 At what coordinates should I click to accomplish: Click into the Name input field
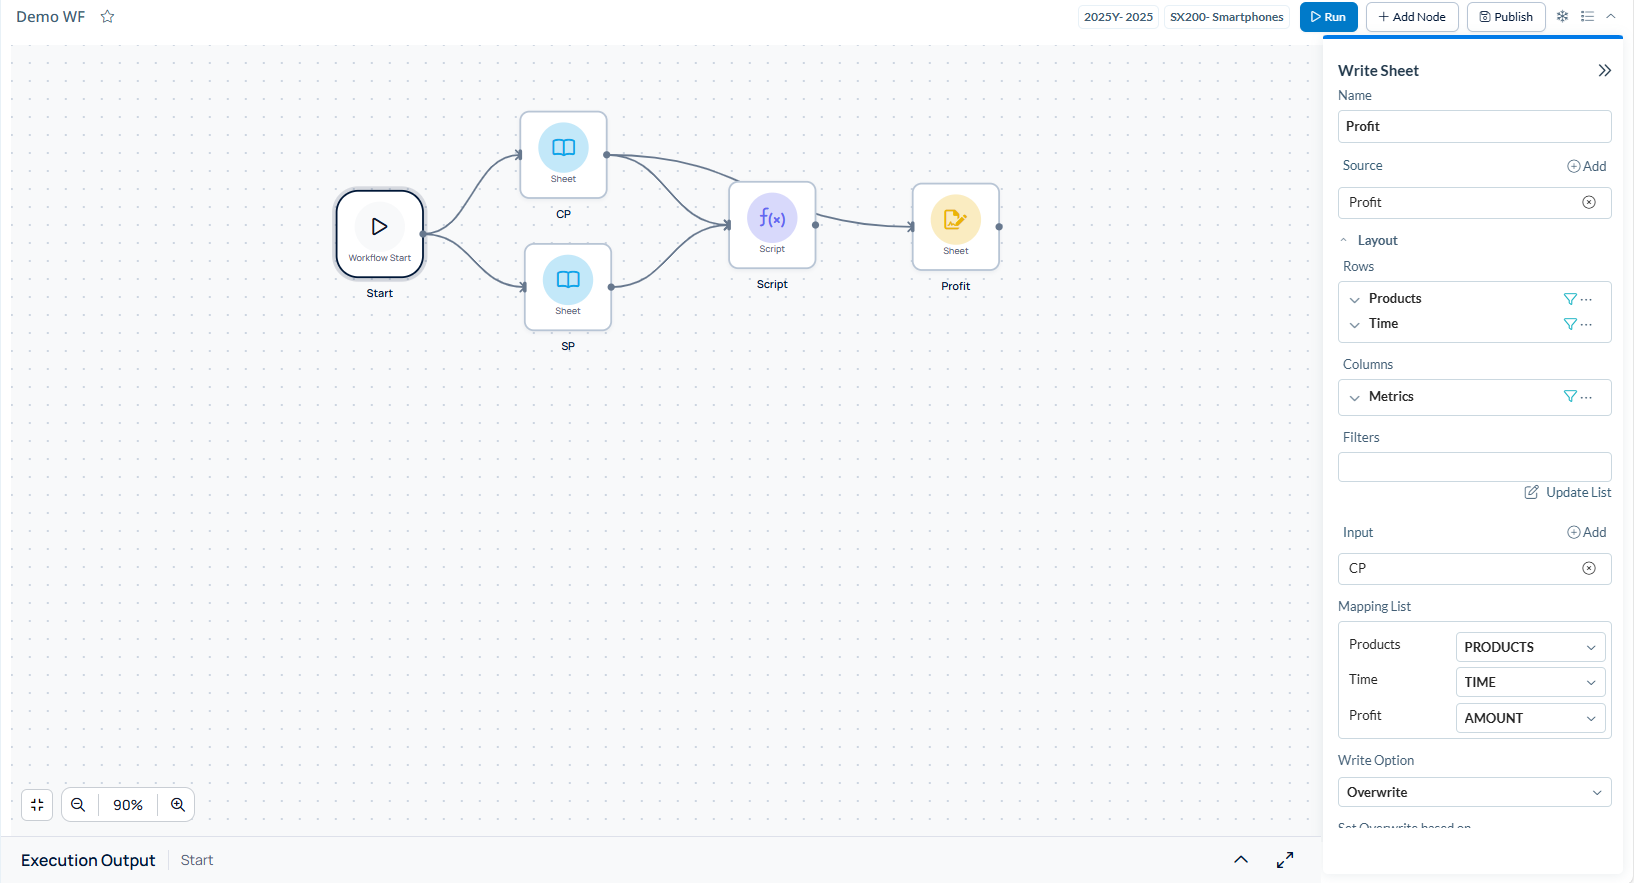(x=1474, y=127)
